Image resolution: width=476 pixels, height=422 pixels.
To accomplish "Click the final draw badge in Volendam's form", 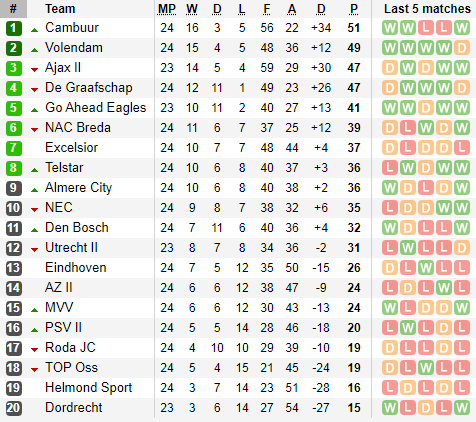I will [462, 48].
